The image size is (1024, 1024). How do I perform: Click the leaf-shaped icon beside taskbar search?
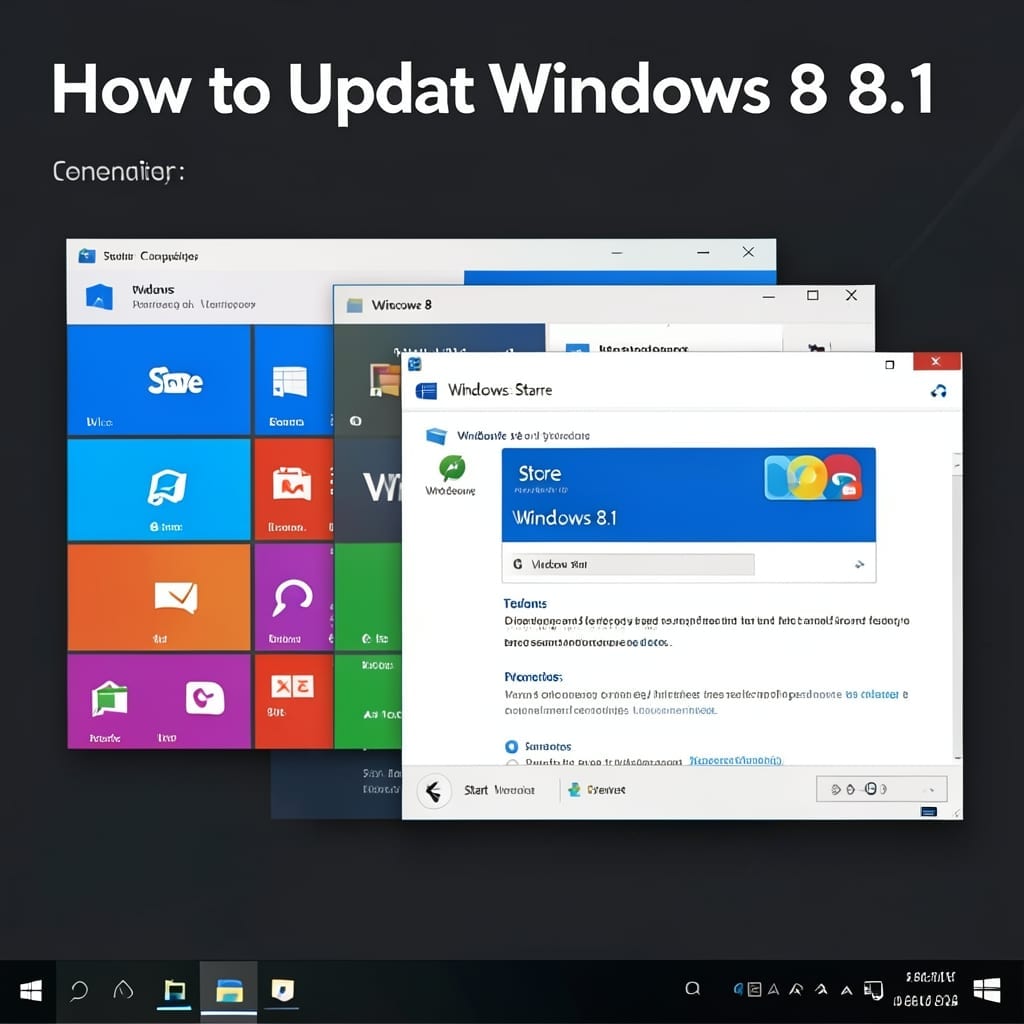click(123, 990)
